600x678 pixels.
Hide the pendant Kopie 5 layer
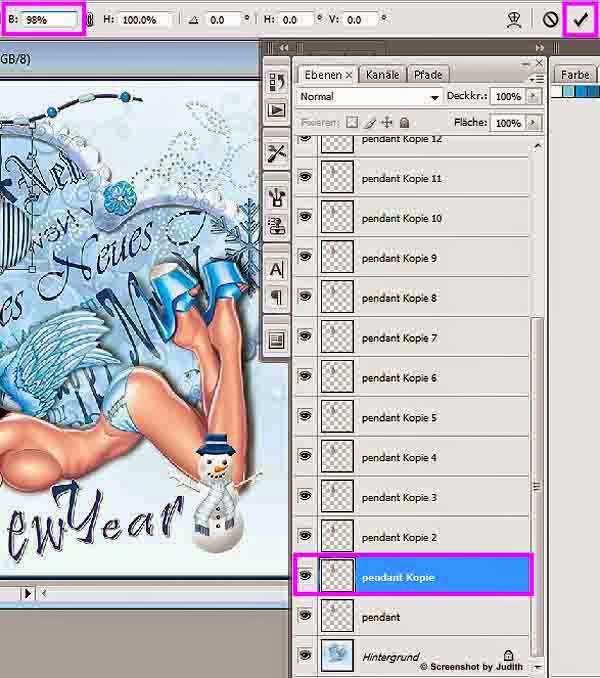pyautogui.click(x=305, y=416)
